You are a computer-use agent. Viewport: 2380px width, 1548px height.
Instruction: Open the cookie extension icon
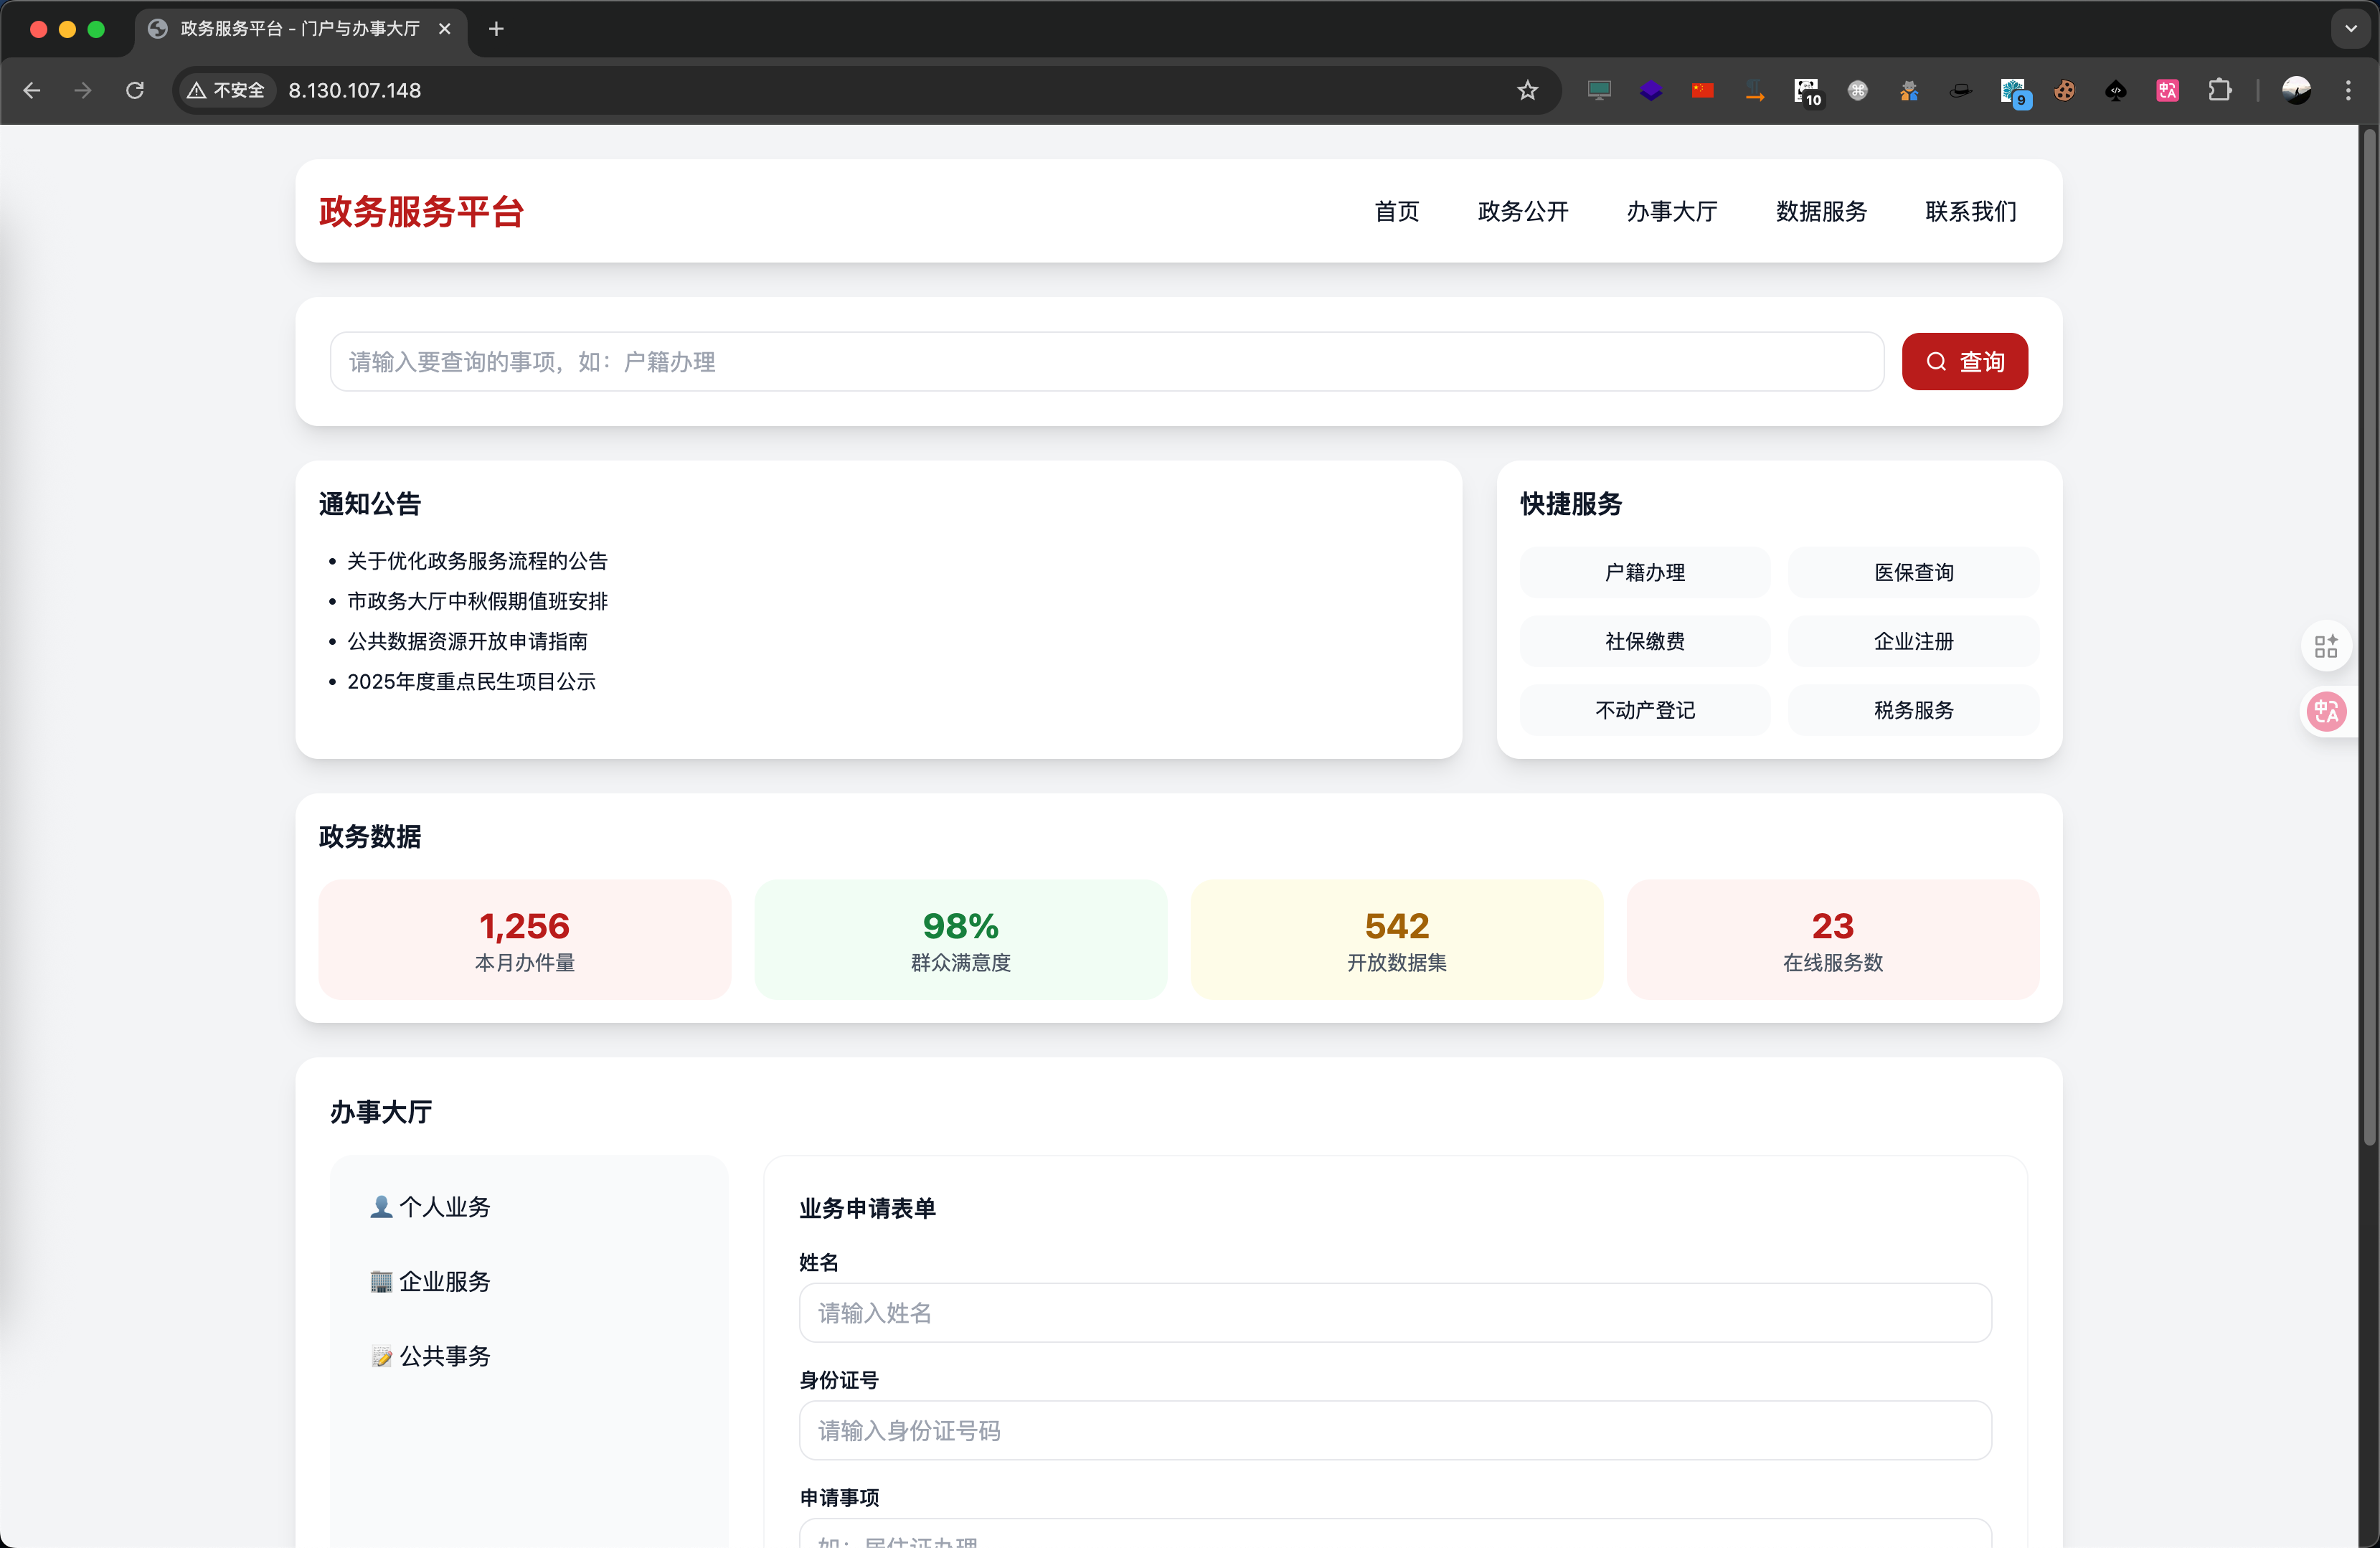pyautogui.click(x=2064, y=90)
